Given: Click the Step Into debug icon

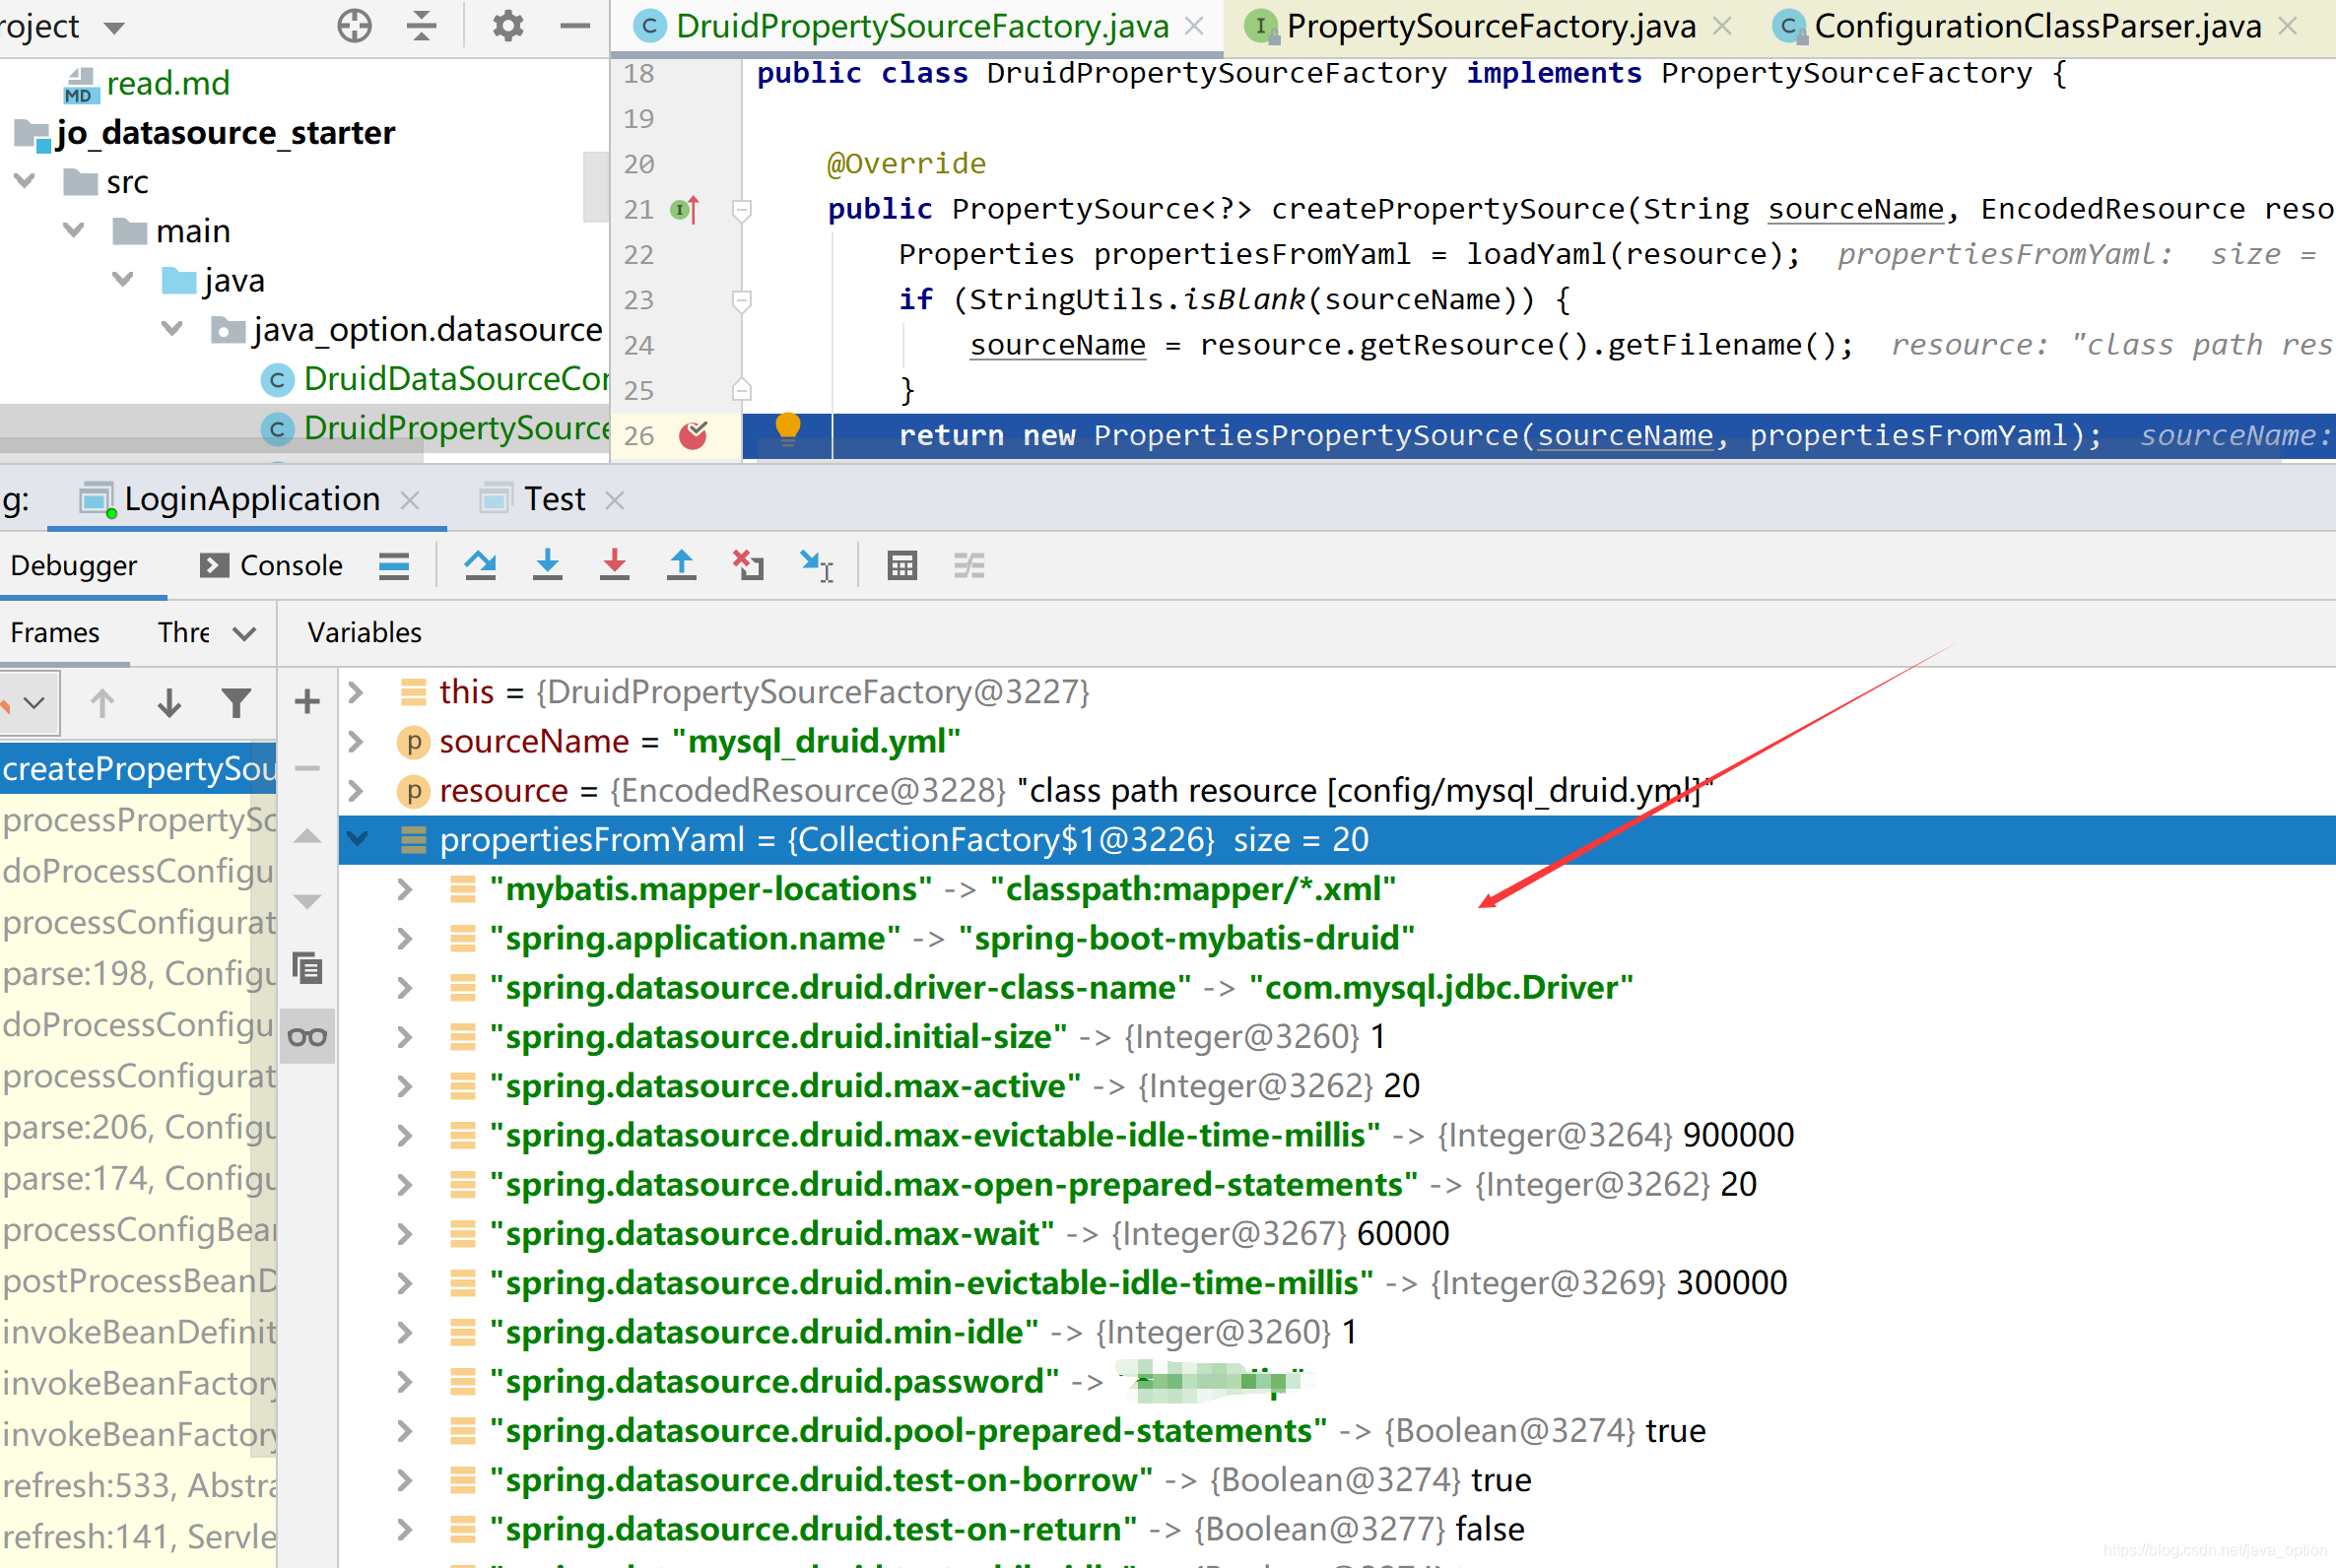Looking at the screenshot, I should click(547, 565).
